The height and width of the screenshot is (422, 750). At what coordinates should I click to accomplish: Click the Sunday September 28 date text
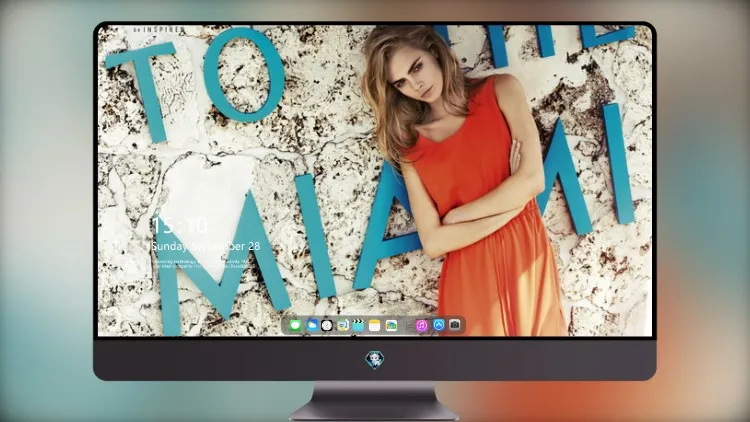pyautogui.click(x=205, y=246)
